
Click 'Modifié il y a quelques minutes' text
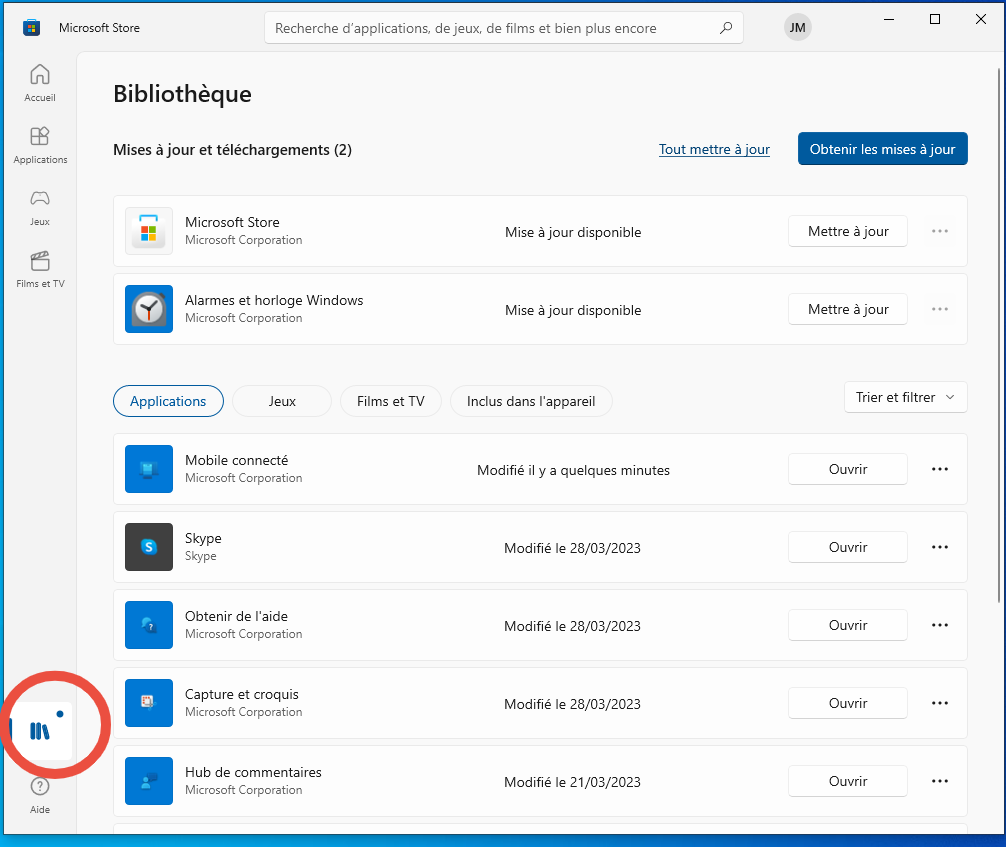574,470
